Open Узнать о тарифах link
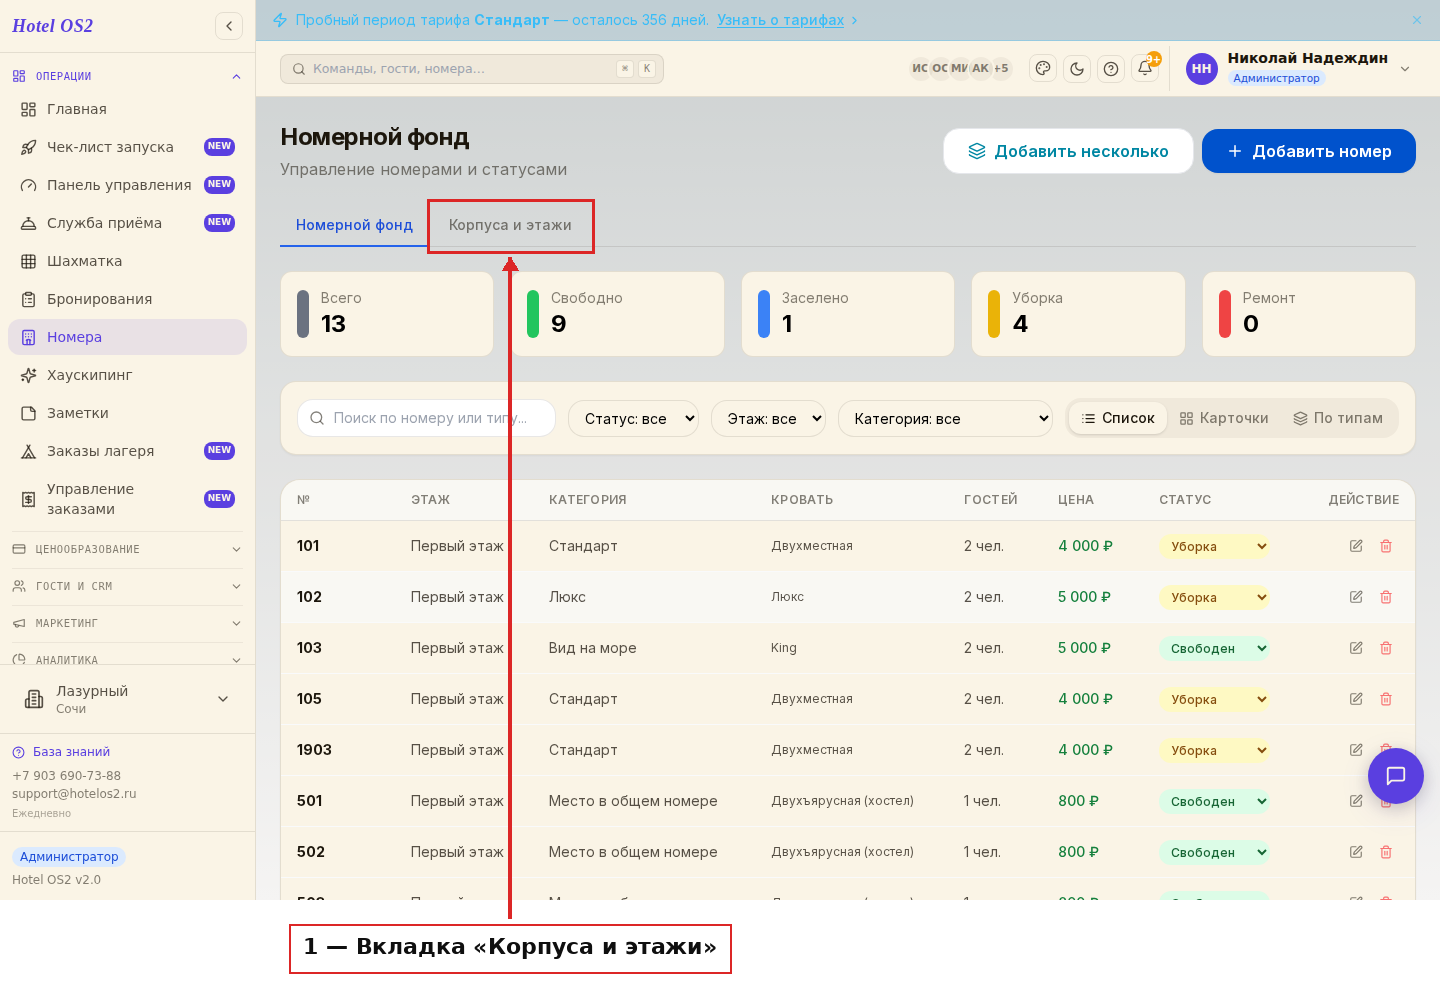The width and height of the screenshot is (1440, 997). click(780, 20)
